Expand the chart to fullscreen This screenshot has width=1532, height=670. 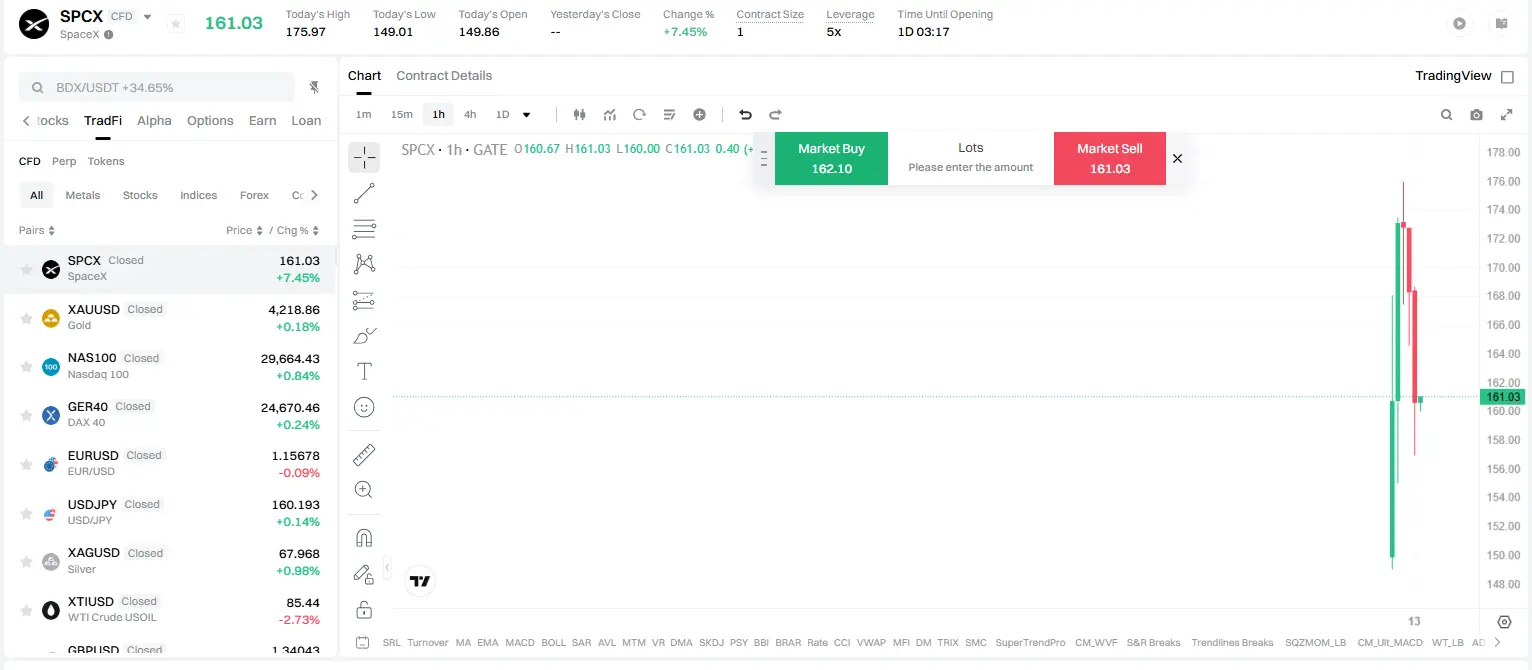1506,115
